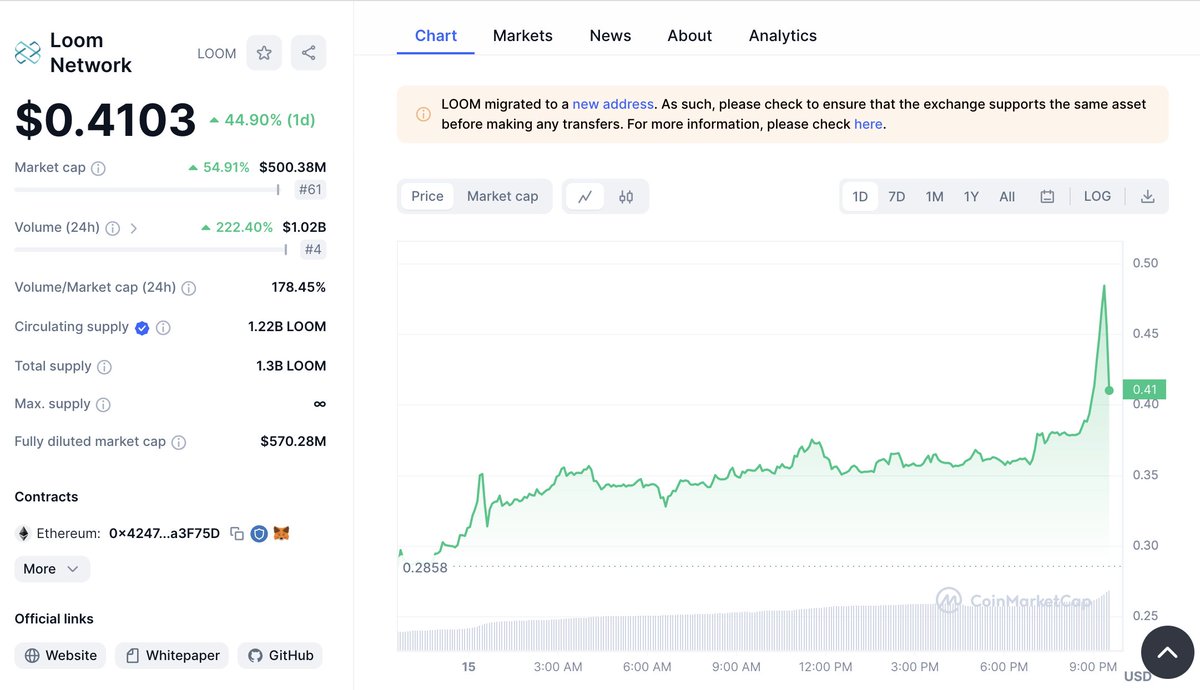Screen dimensions: 1200x690
Task: Click the verified circulating supply badge
Action: point(142,328)
